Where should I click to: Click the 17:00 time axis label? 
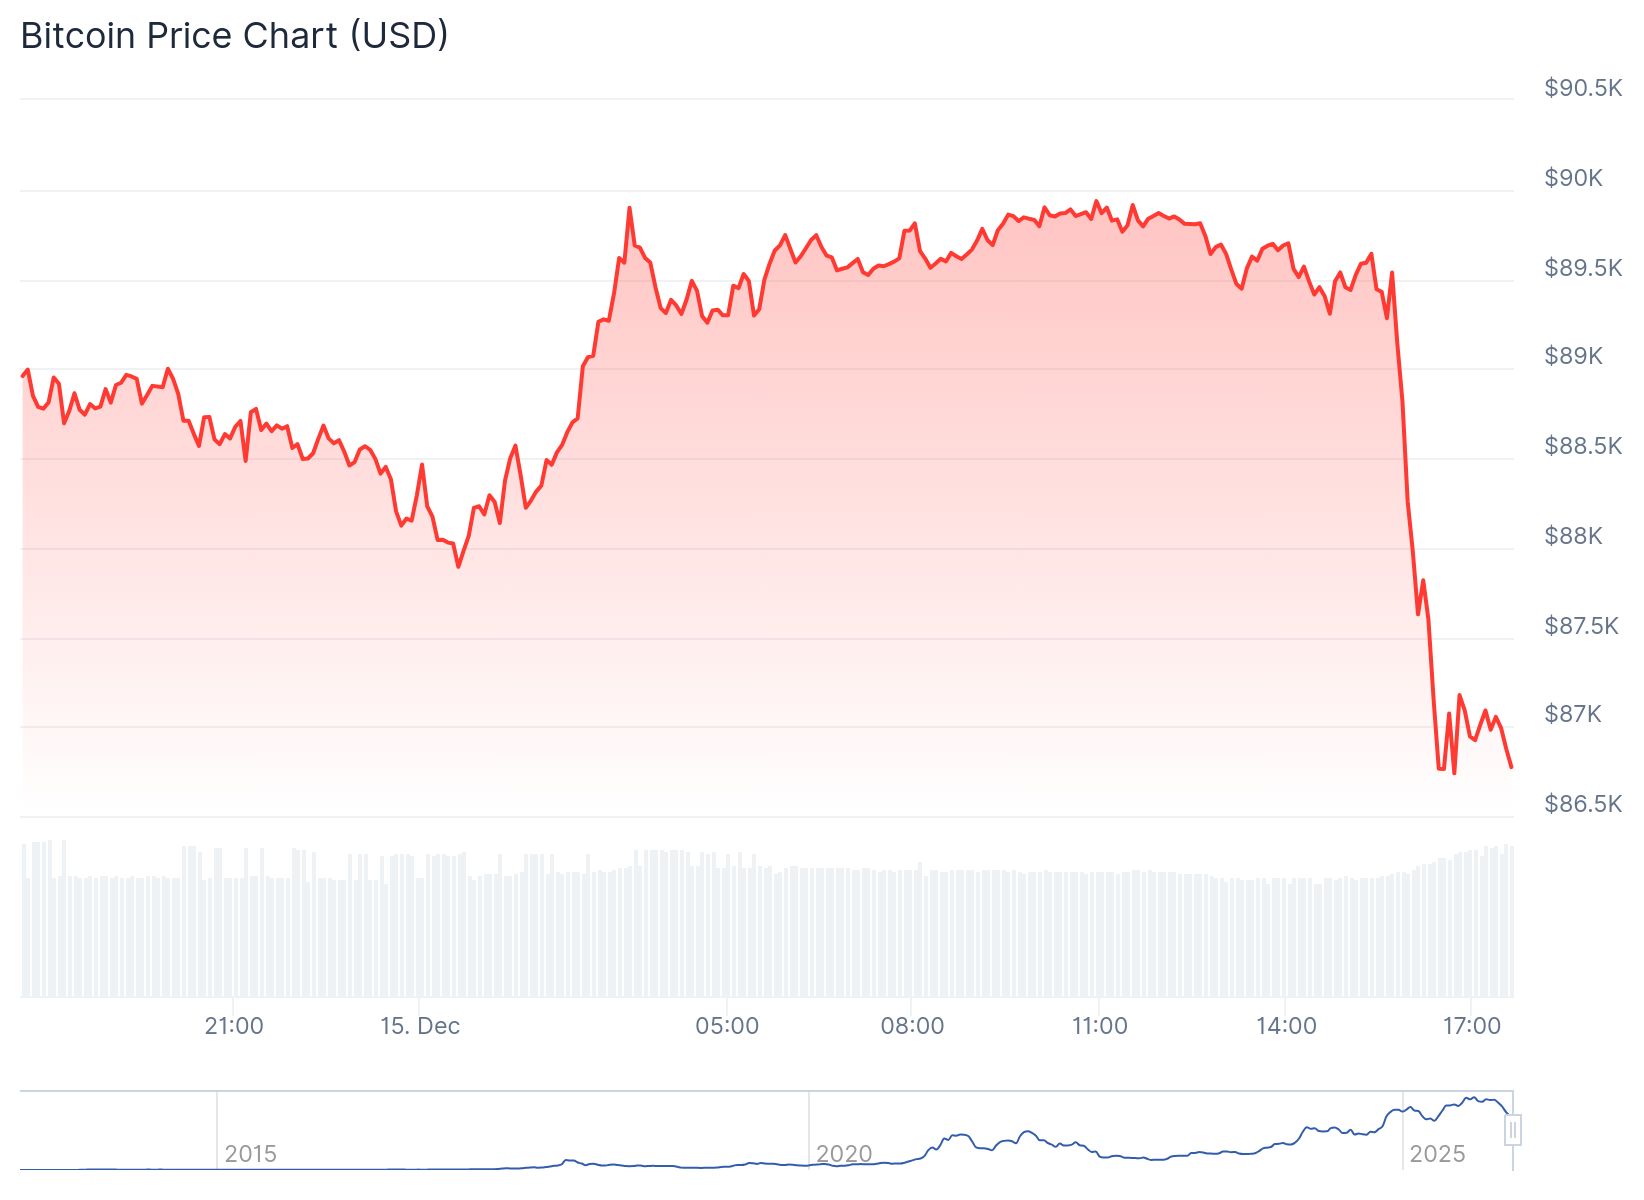click(1471, 1026)
